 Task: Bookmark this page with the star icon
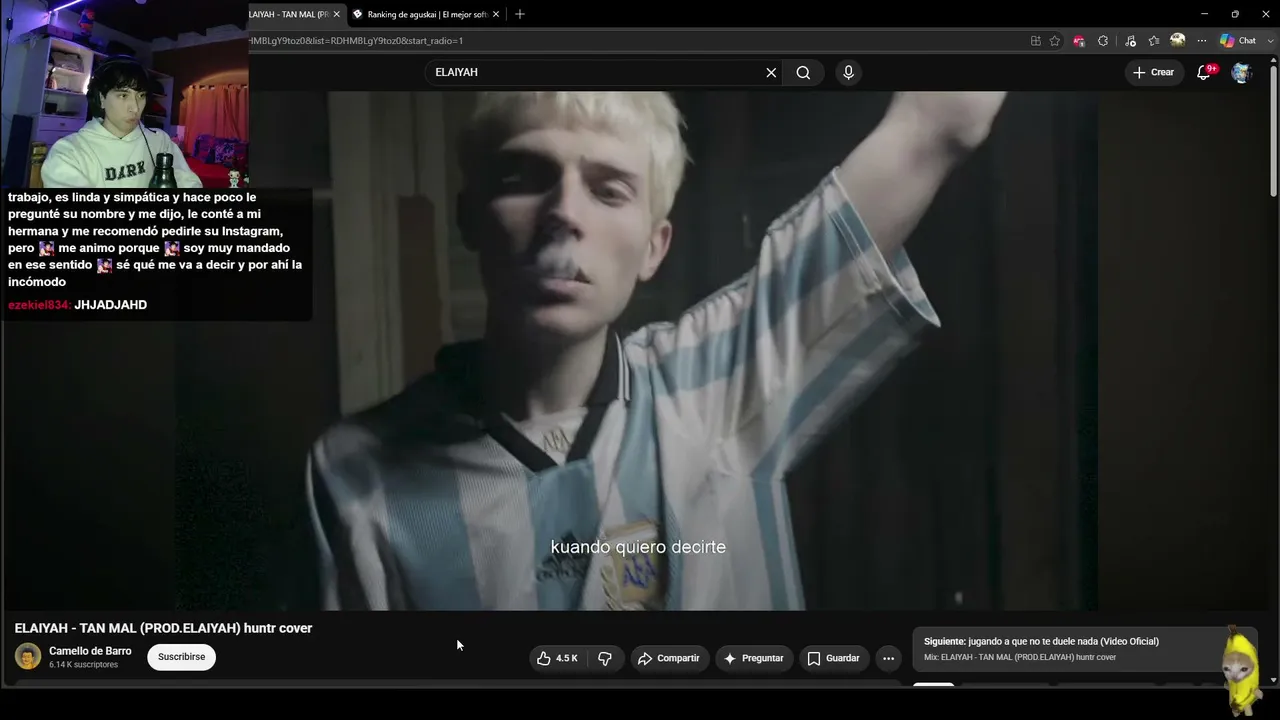click(x=1055, y=41)
